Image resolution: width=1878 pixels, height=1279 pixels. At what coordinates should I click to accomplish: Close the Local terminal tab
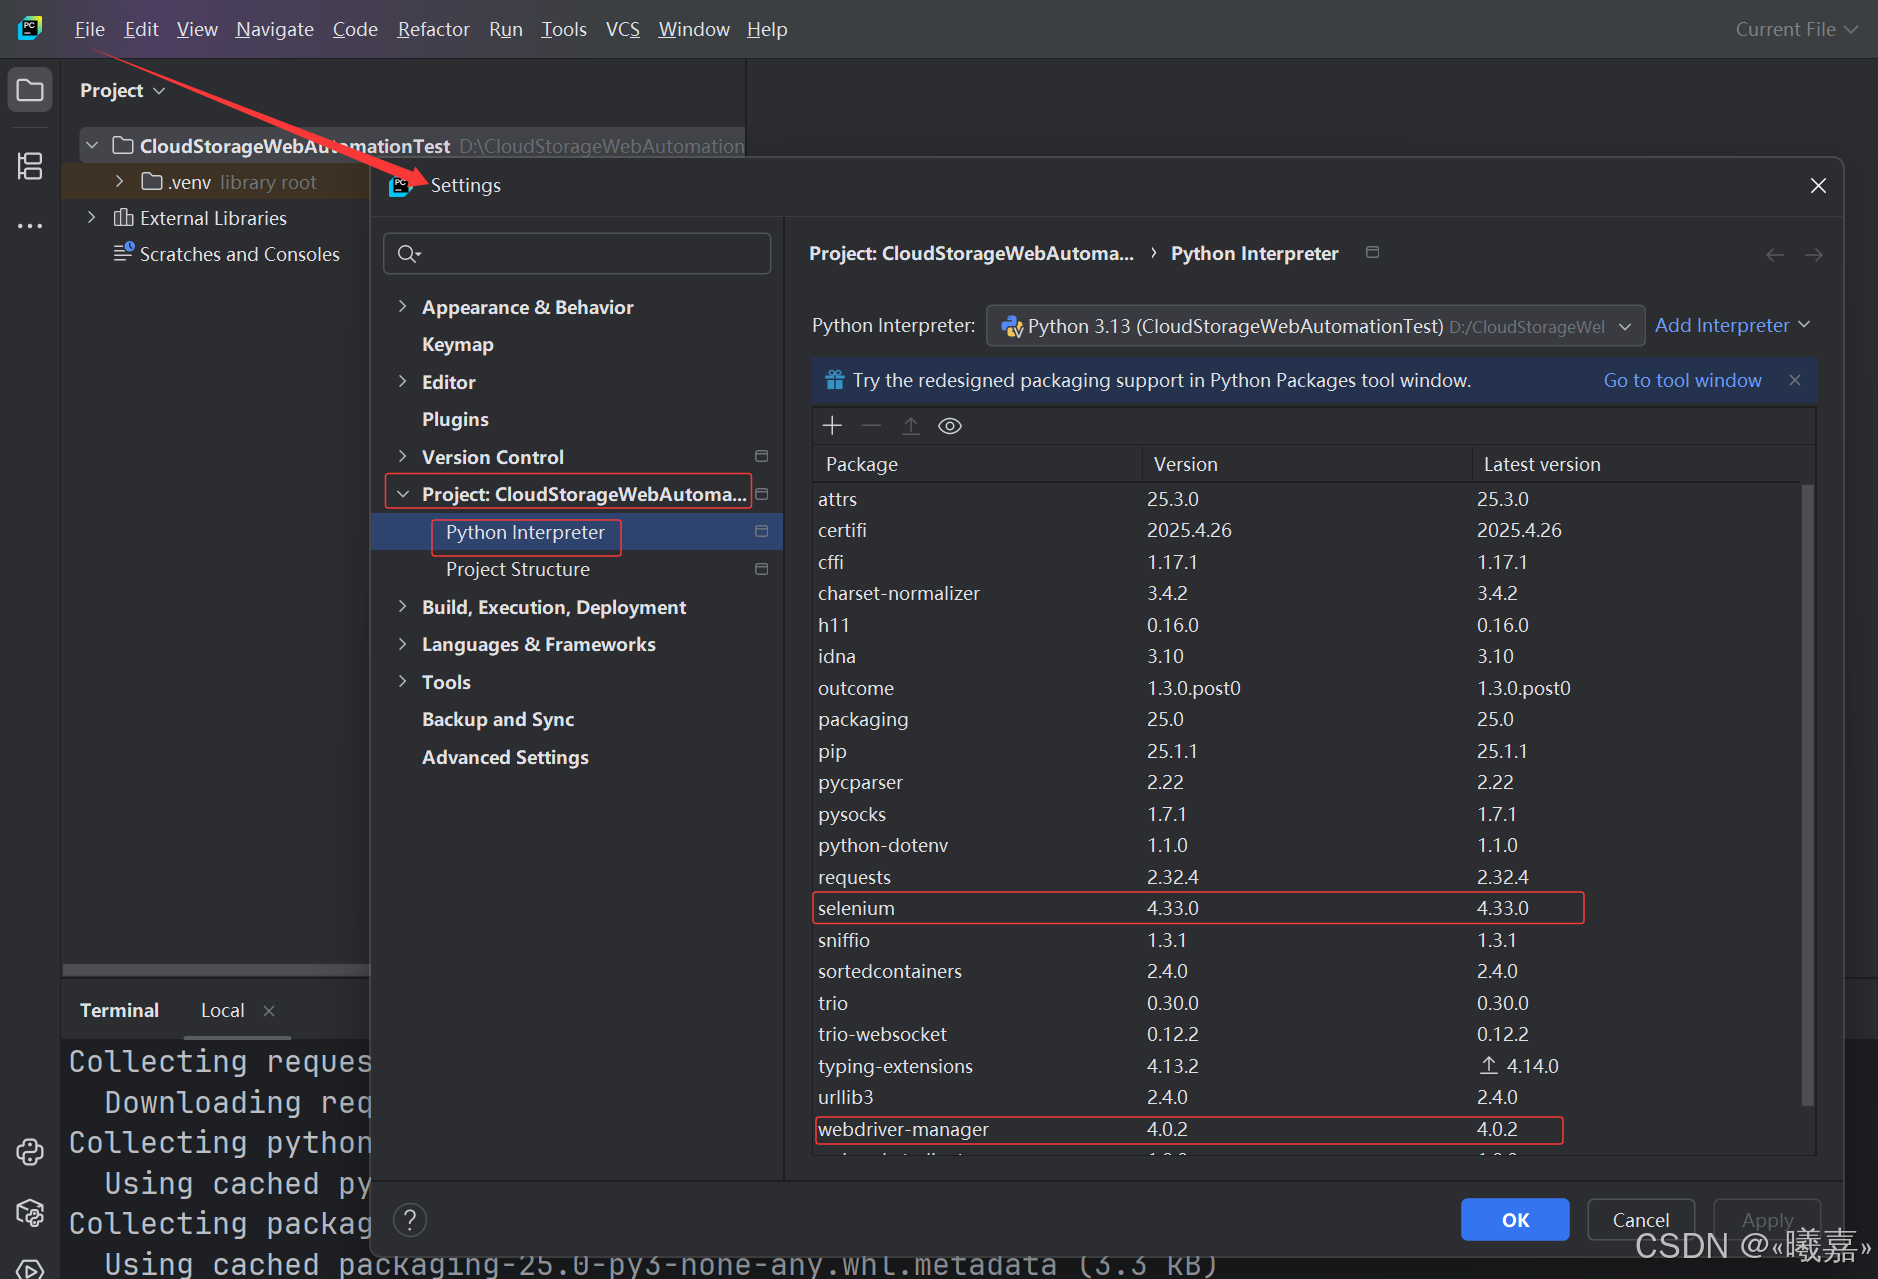(269, 1011)
